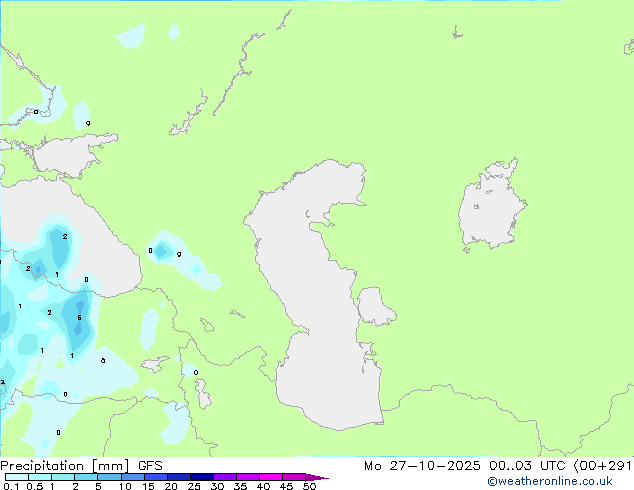Click the "GFS" model label
Screen dimensions: 634x490
(x=150, y=466)
